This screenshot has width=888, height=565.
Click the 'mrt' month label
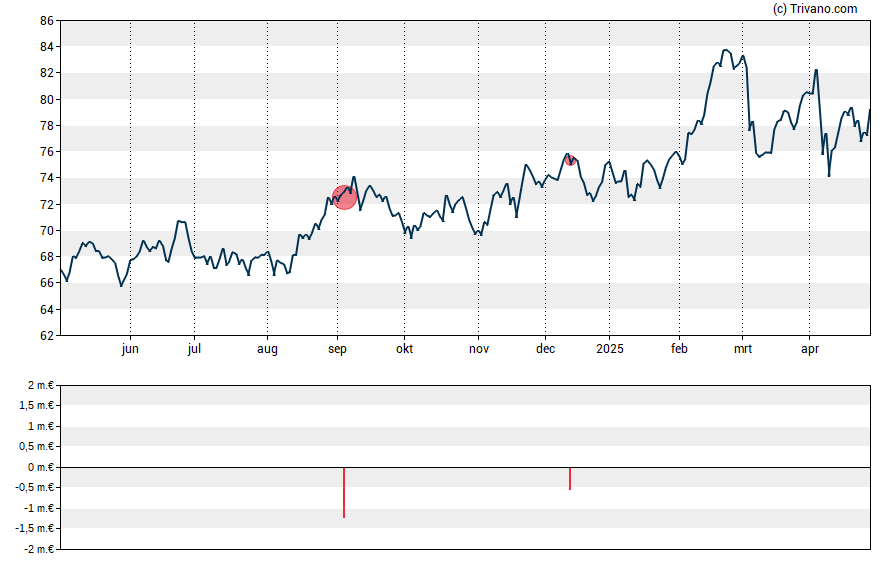pyautogui.click(x=743, y=349)
